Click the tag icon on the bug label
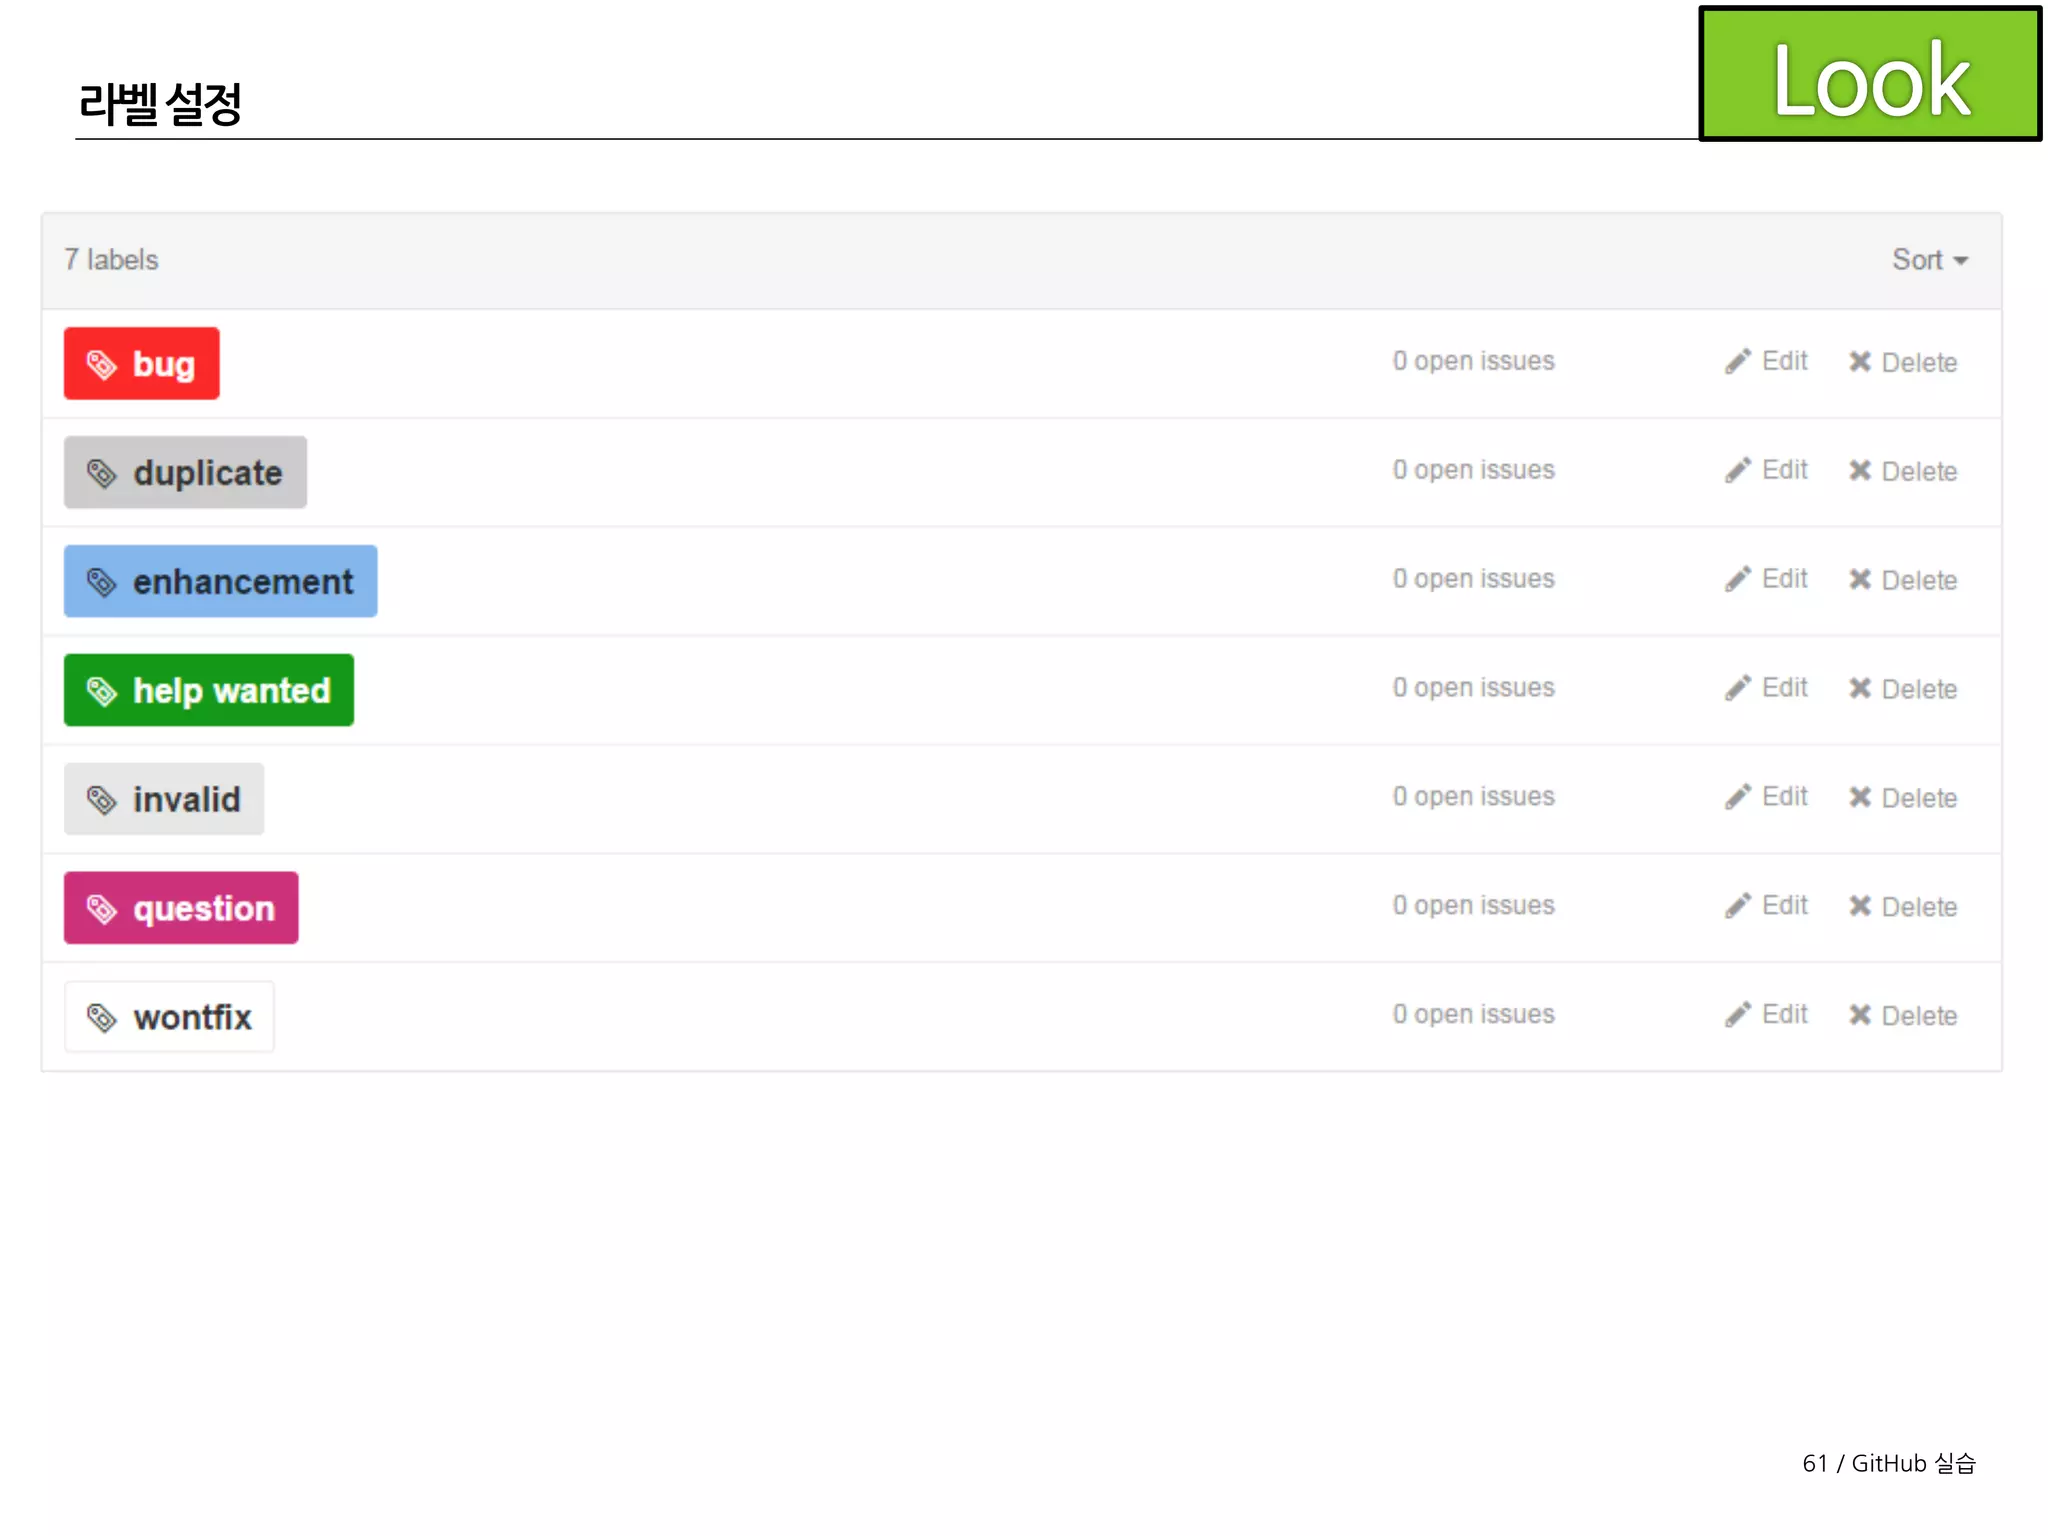Image resolution: width=2048 pixels, height=1536 pixels. (x=102, y=365)
